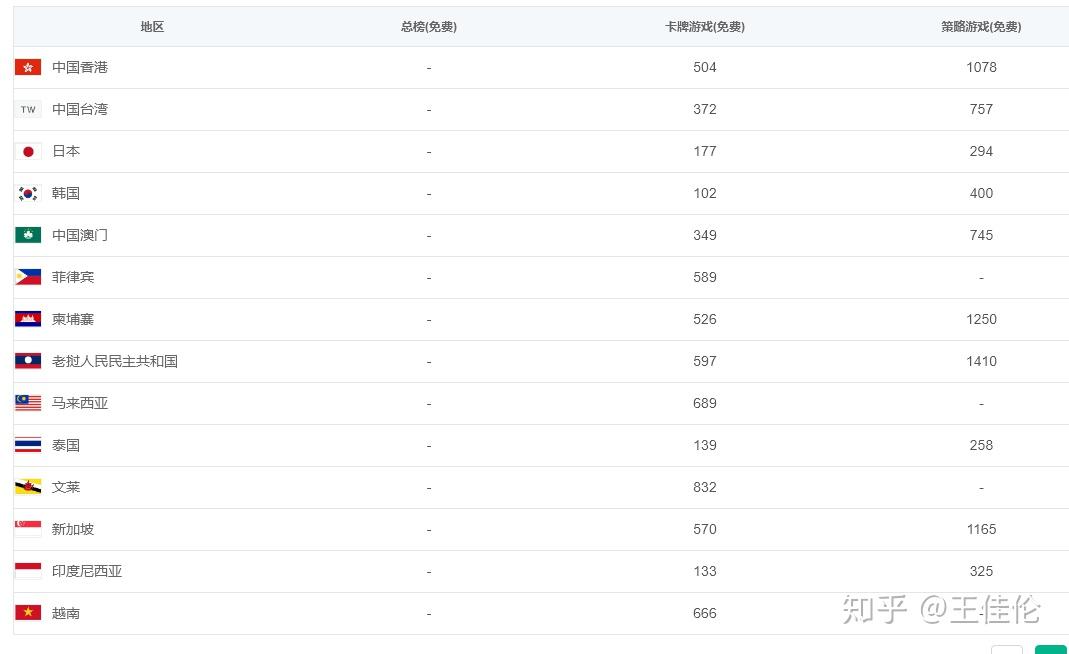
Task: Select the region name 中国台湾
Action: 80,109
